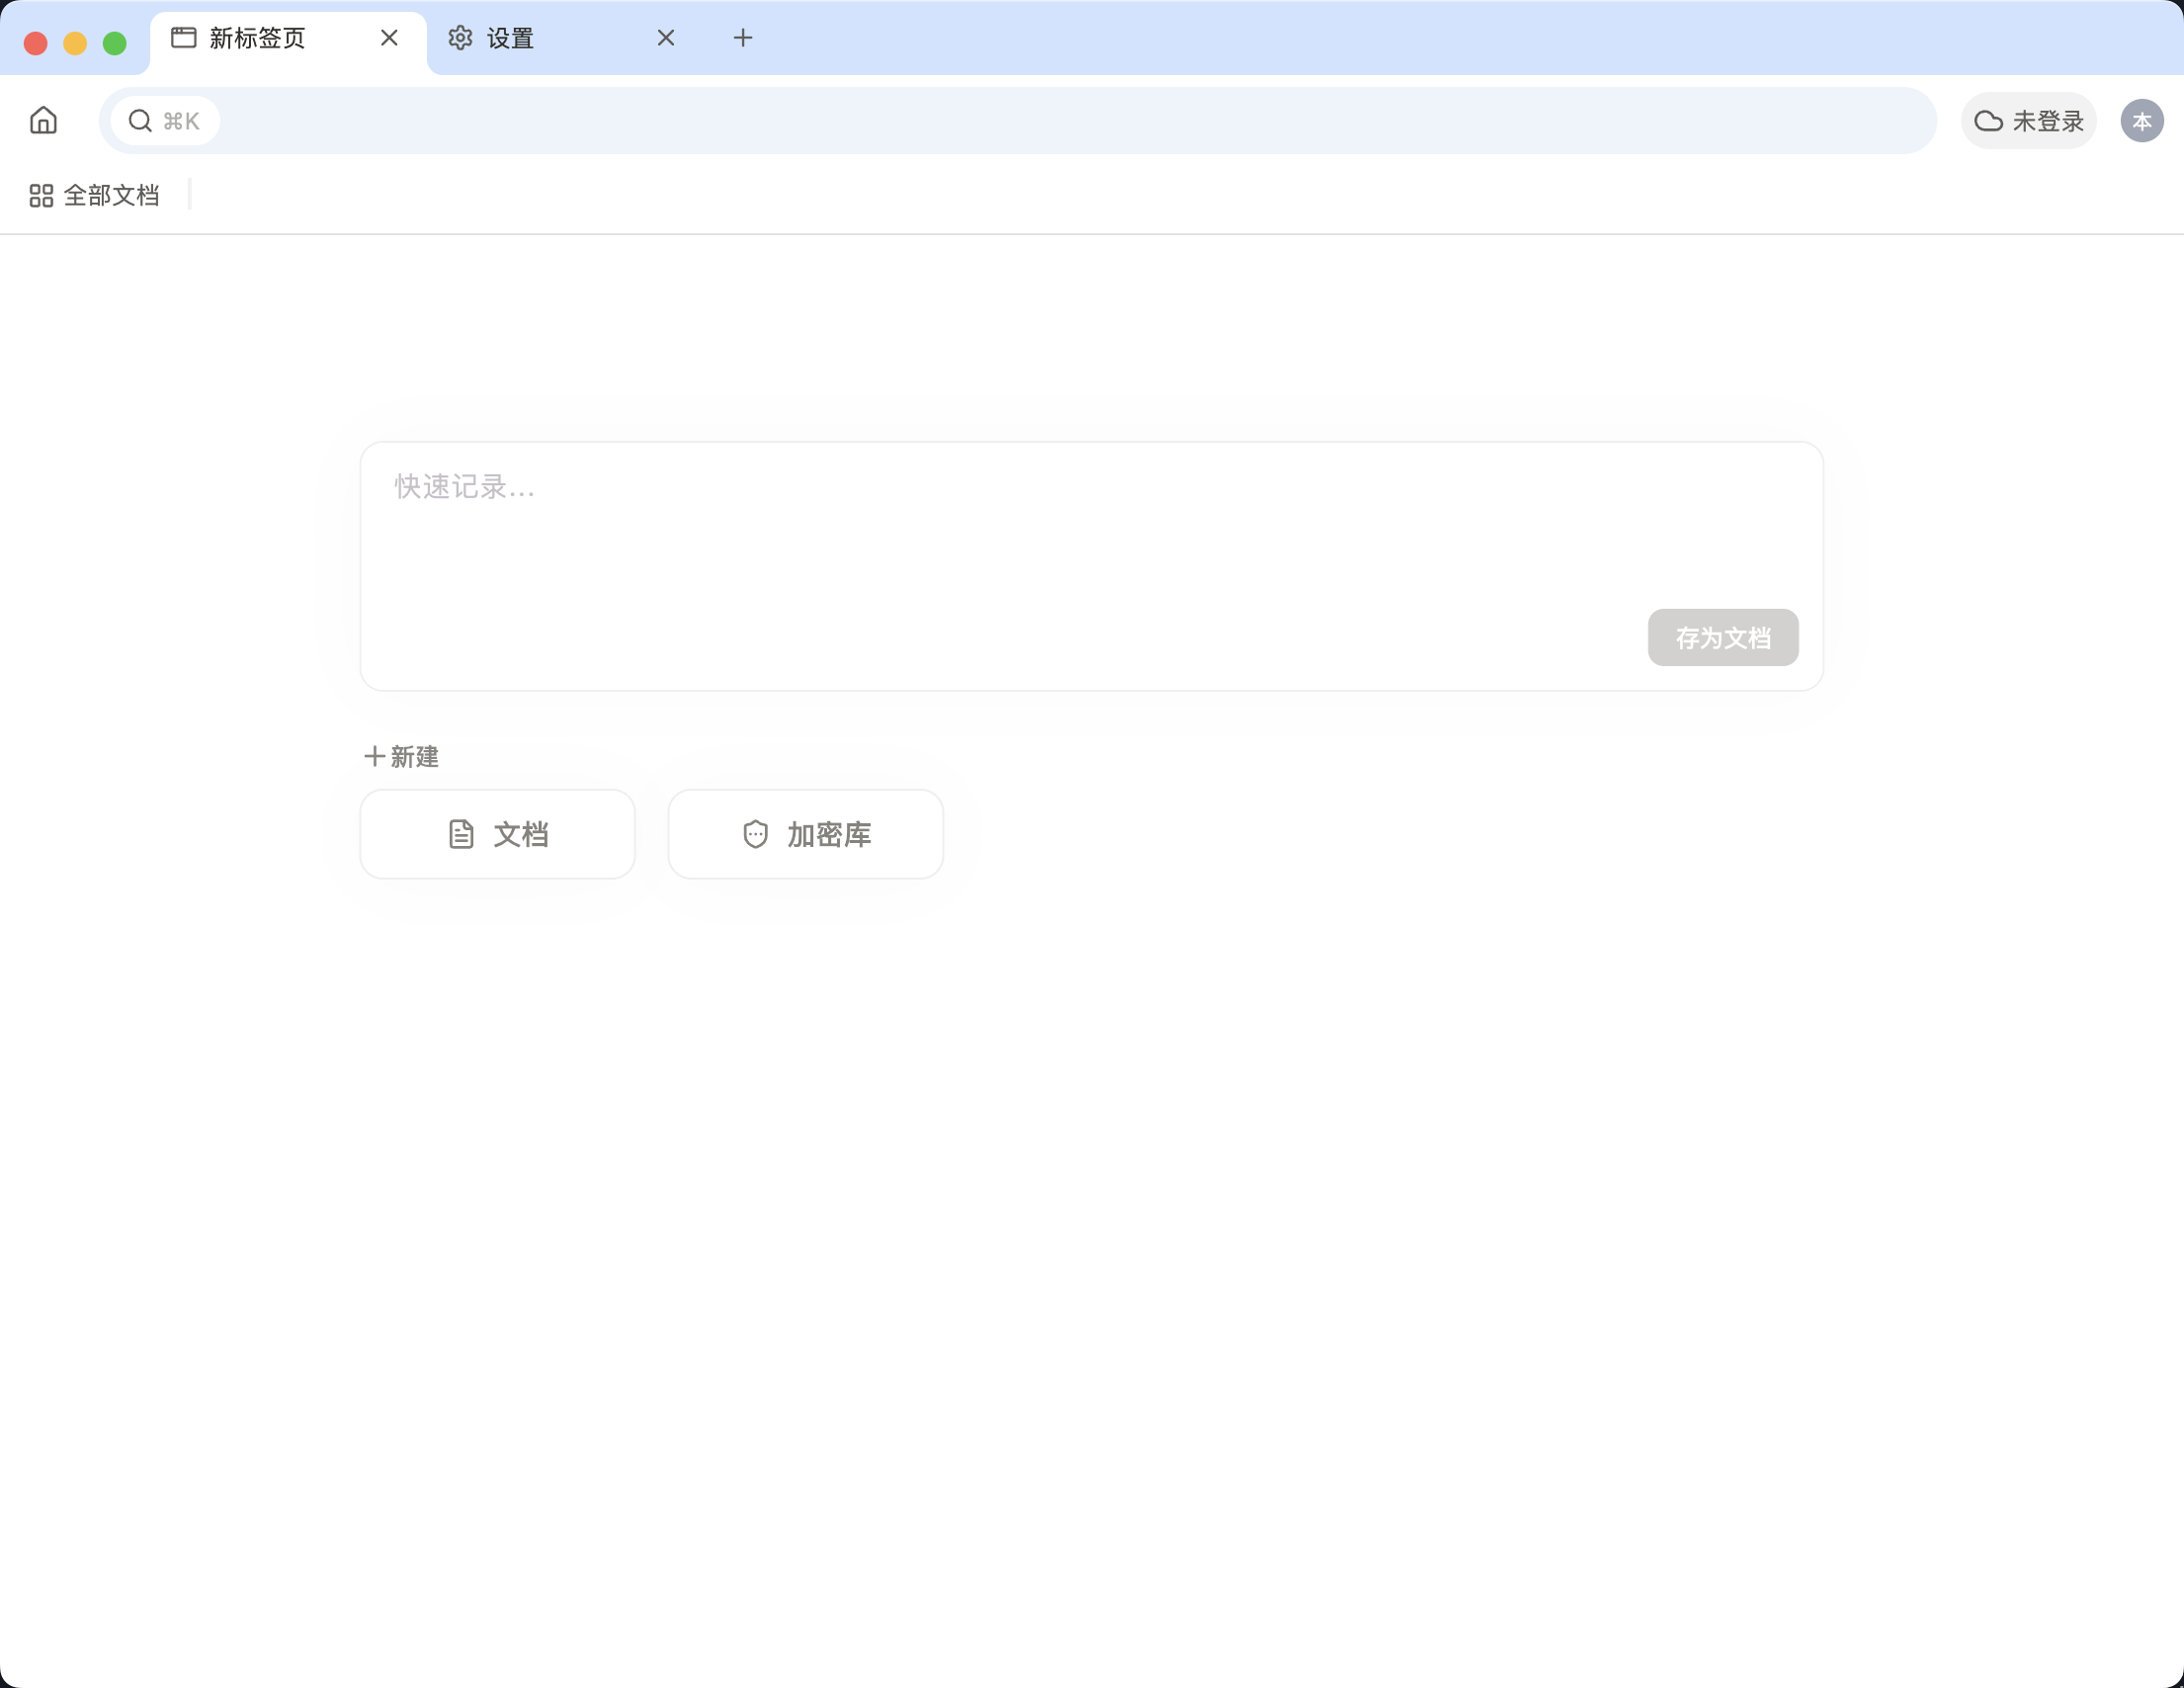The image size is (2184, 1688).
Task: Click the 全部文档 label
Action: tap(111, 195)
